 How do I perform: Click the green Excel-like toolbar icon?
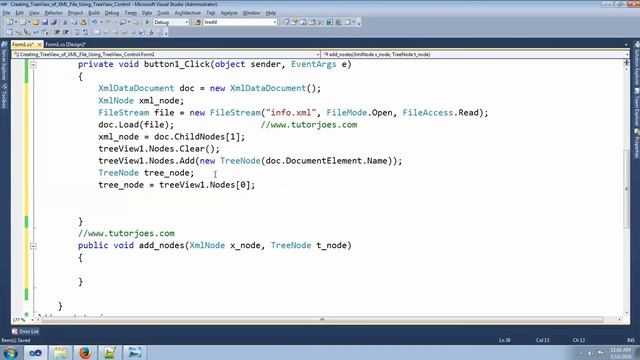[x=329, y=22]
